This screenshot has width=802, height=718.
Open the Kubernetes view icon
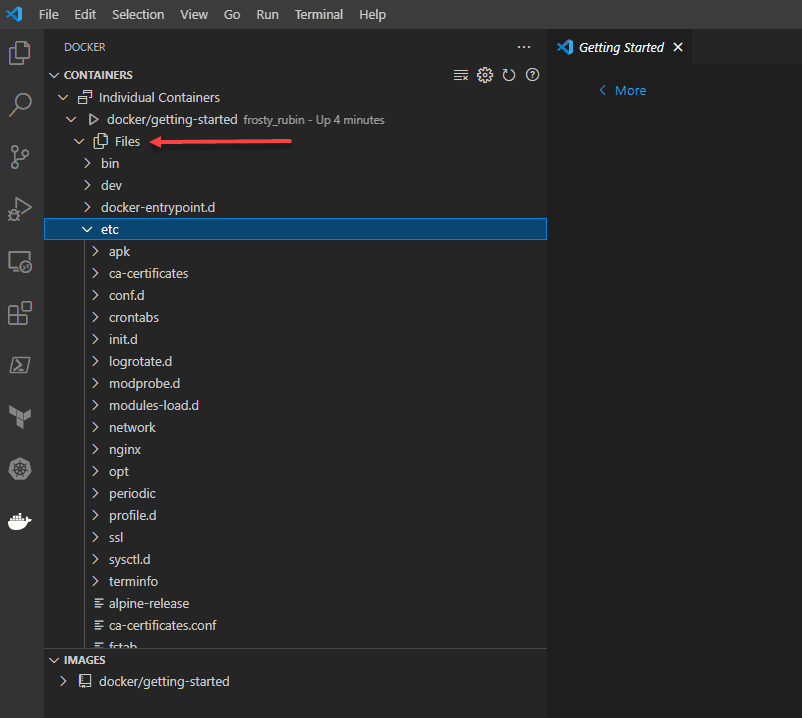pyautogui.click(x=20, y=469)
